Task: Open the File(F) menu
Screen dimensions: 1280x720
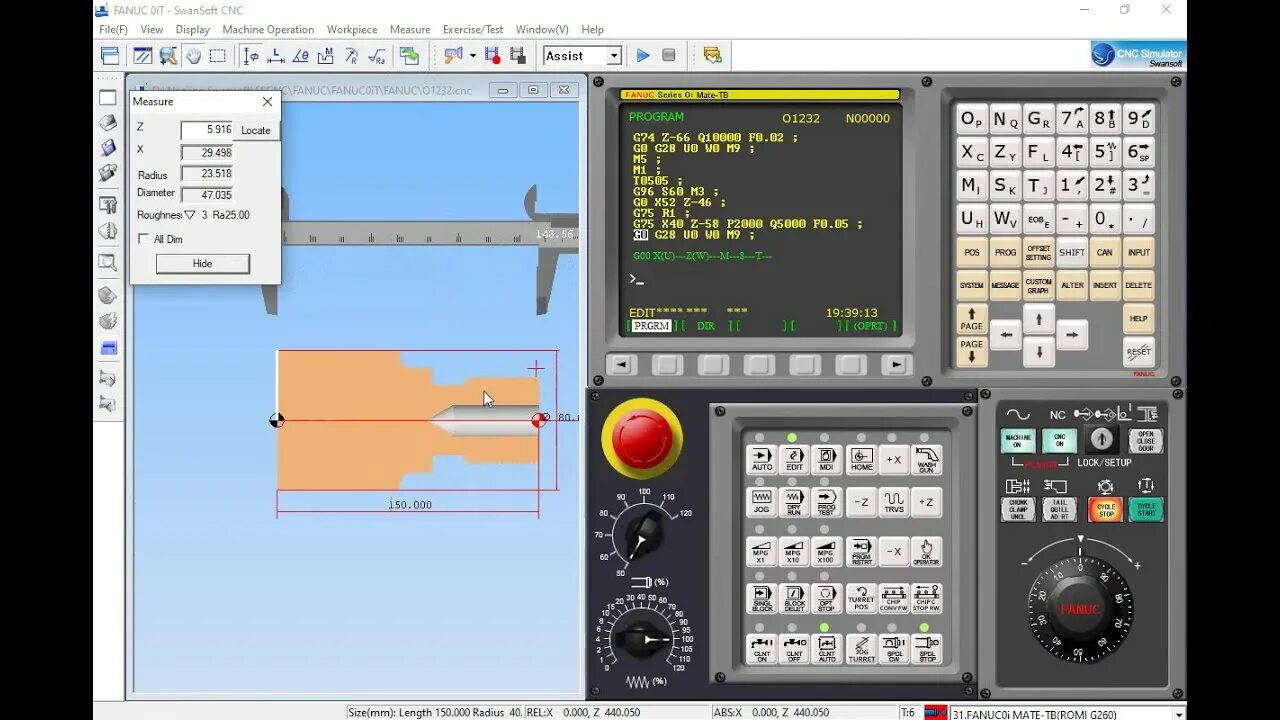Action: [113, 30]
